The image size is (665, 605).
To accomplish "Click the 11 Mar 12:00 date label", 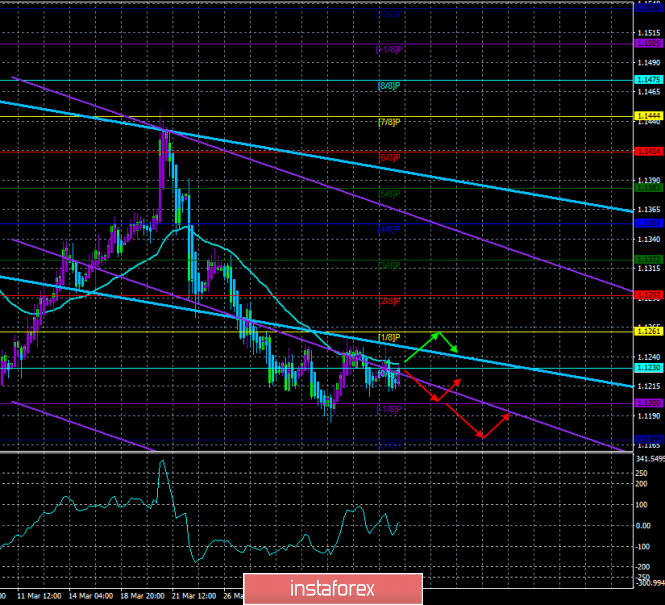I will 39,596.
